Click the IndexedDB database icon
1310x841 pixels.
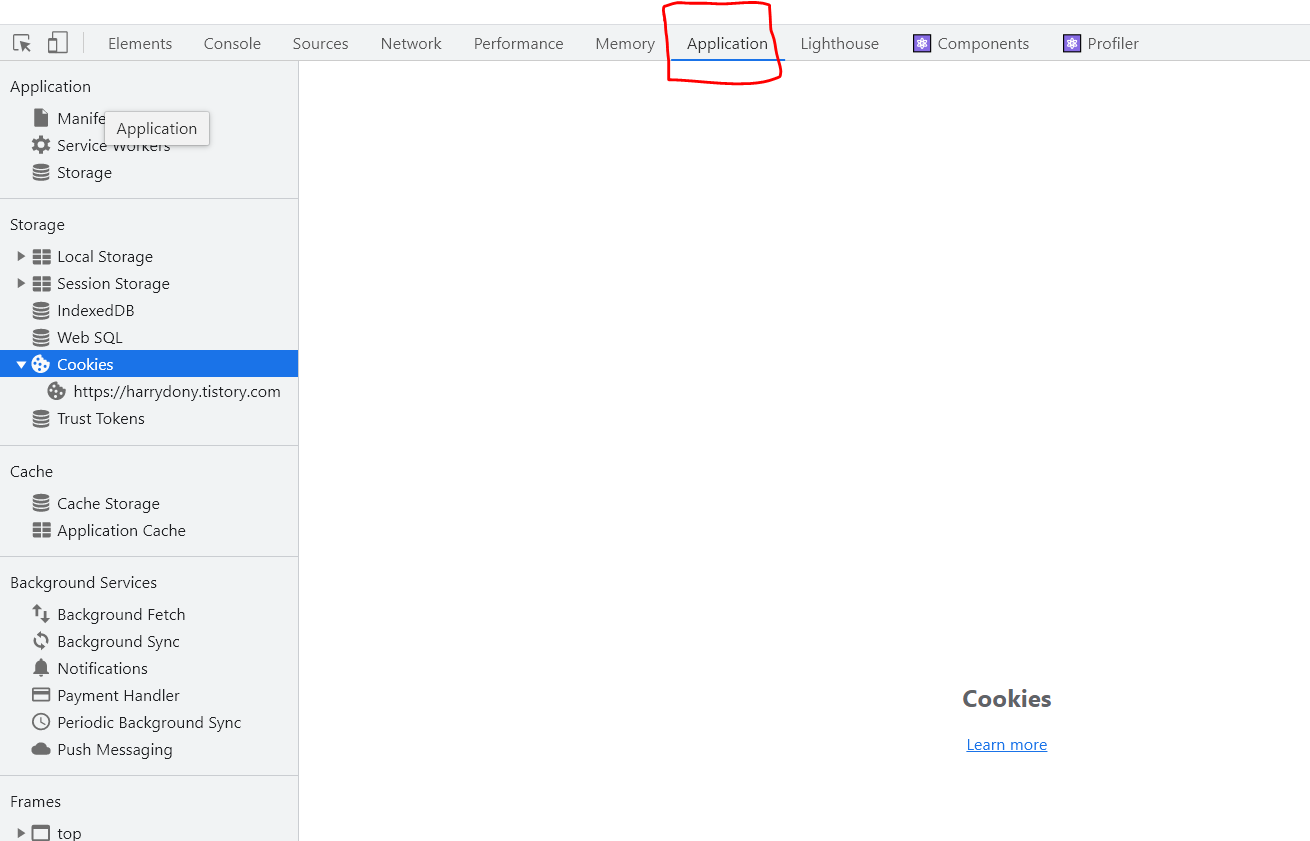tap(41, 310)
